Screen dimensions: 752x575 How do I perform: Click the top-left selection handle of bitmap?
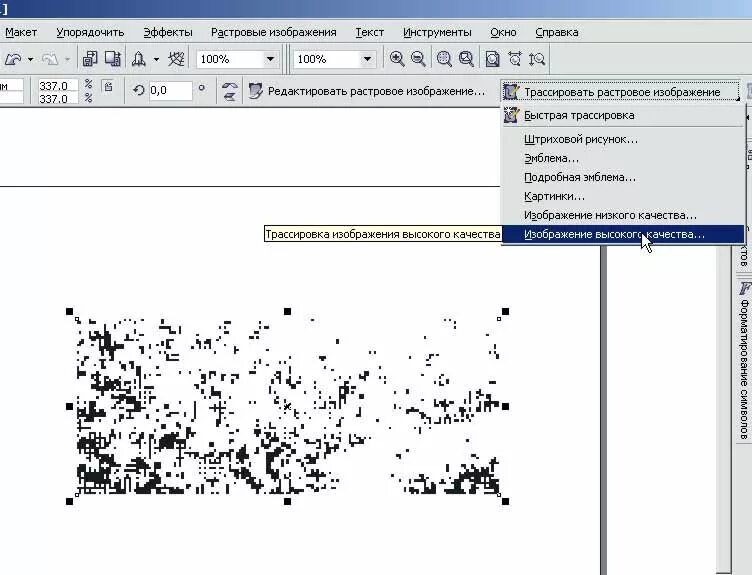(x=70, y=312)
